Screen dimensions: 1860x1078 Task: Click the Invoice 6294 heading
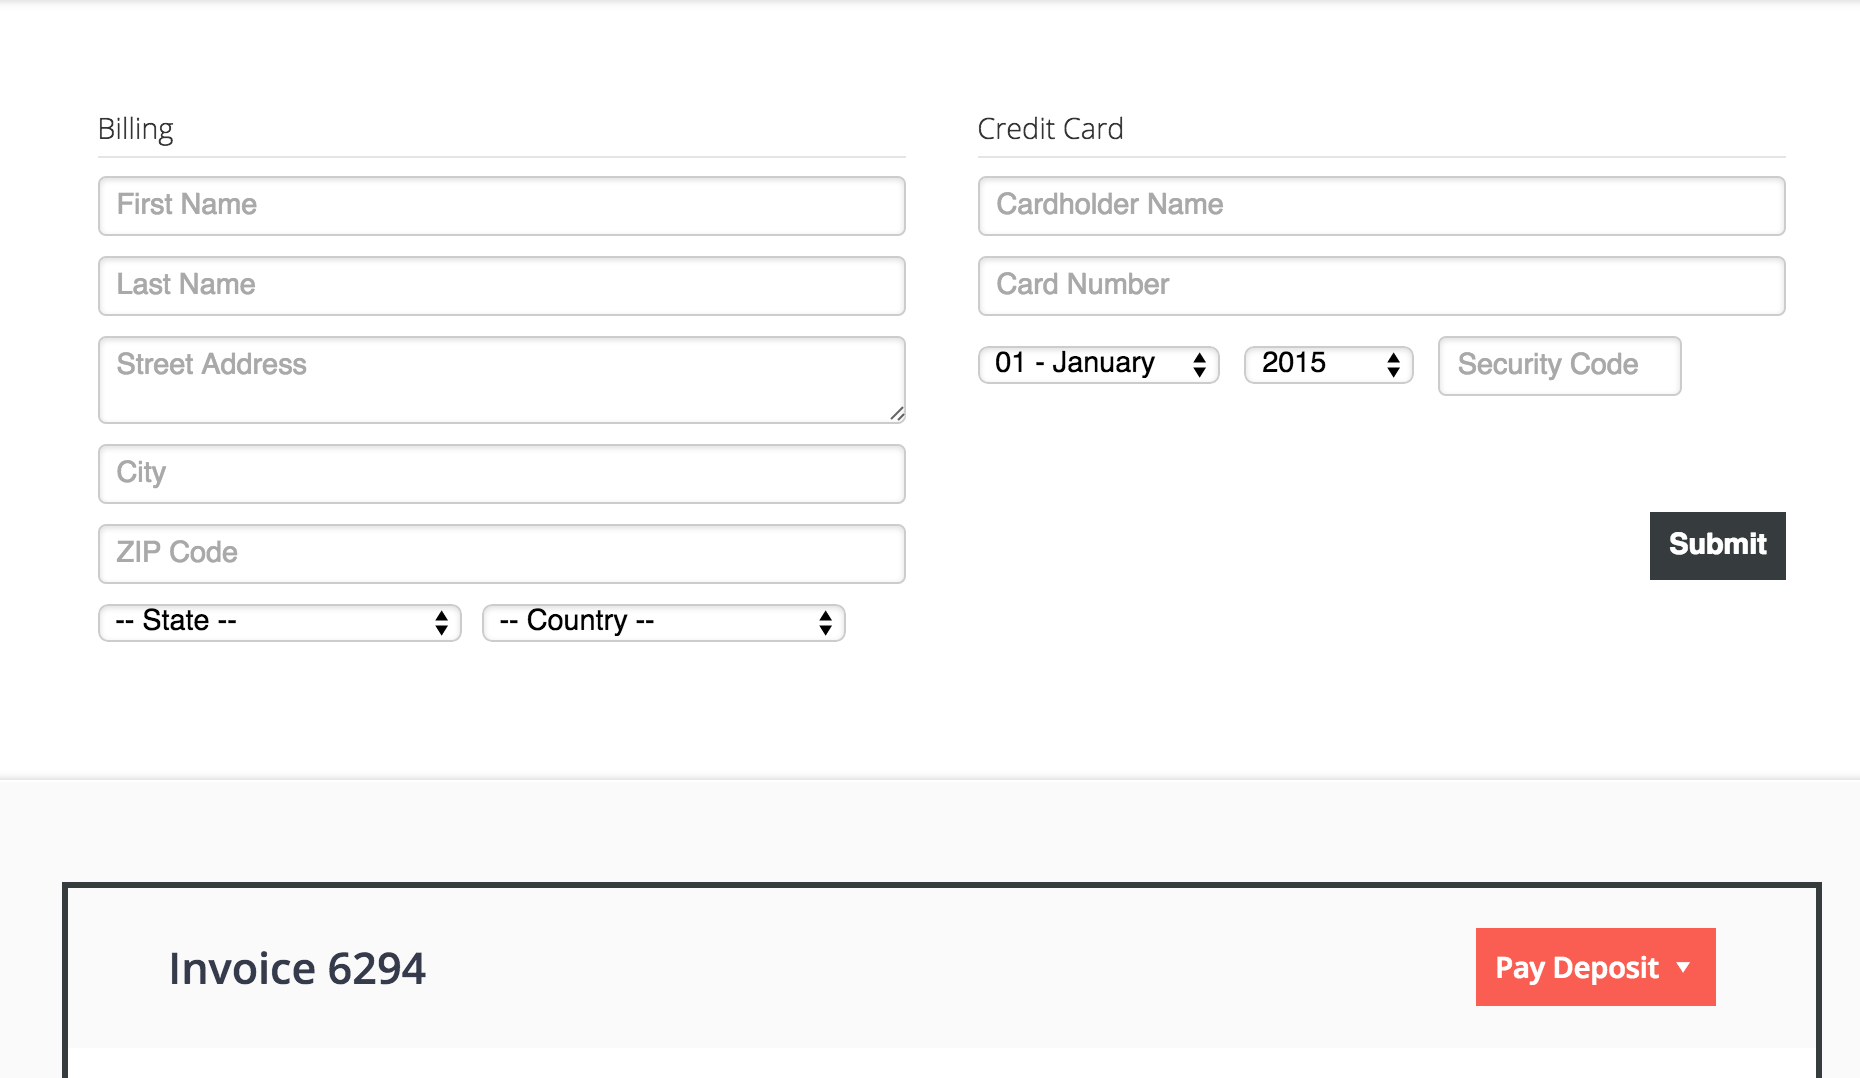297,968
